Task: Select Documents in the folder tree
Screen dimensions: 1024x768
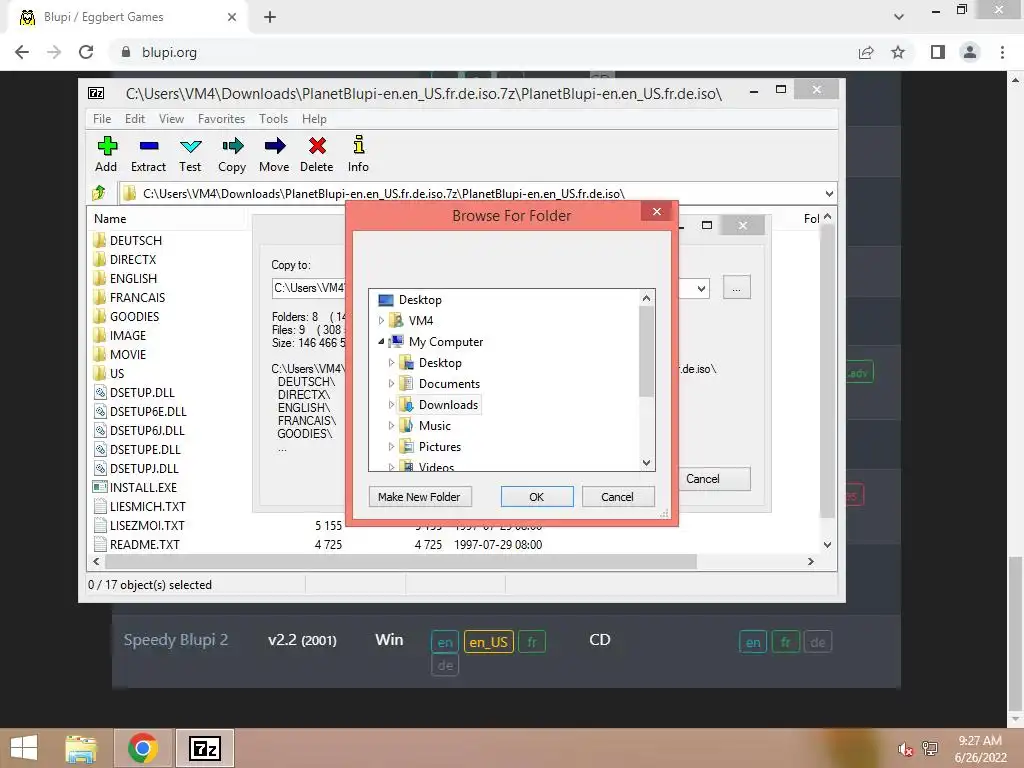Action: 449,384
